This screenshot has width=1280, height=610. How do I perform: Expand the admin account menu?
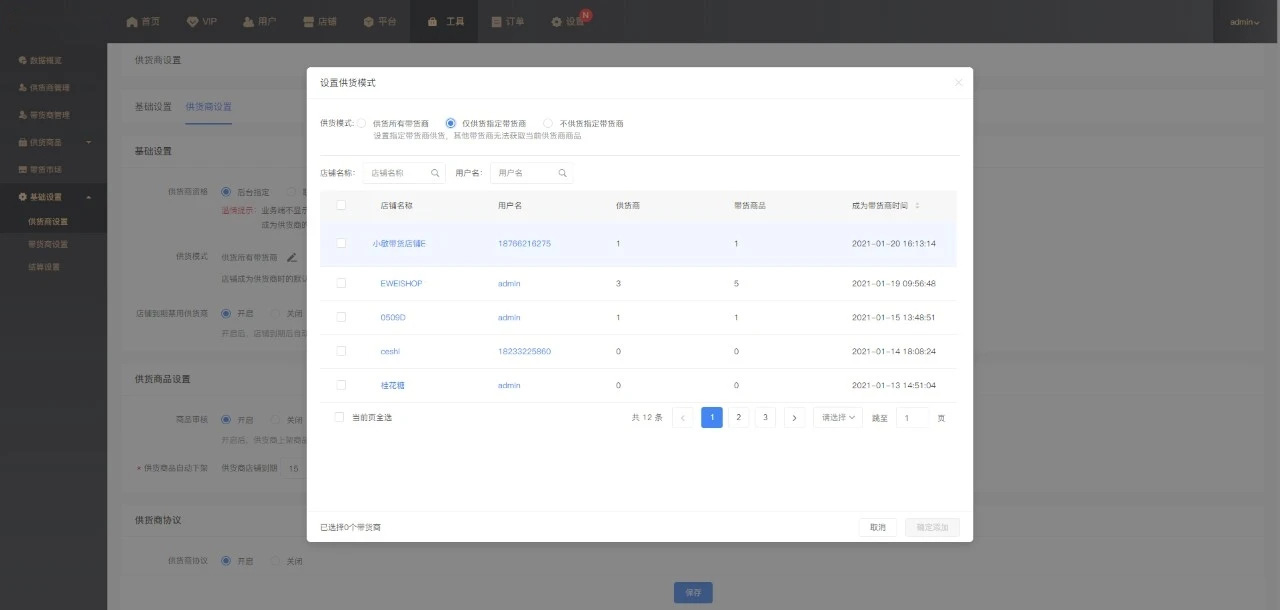[x=1244, y=22]
